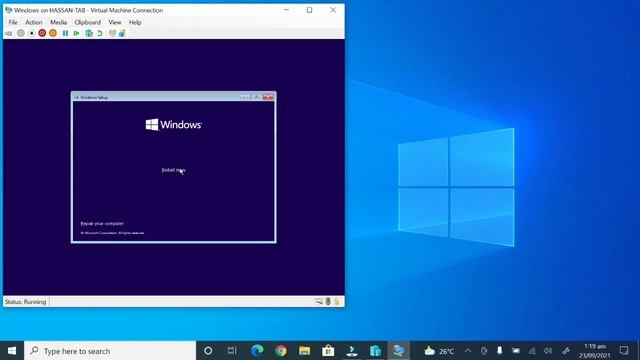Image resolution: width=640 pixels, height=360 pixels.
Task: Click the microphone icon in VM status bar
Action: [x=328, y=302]
